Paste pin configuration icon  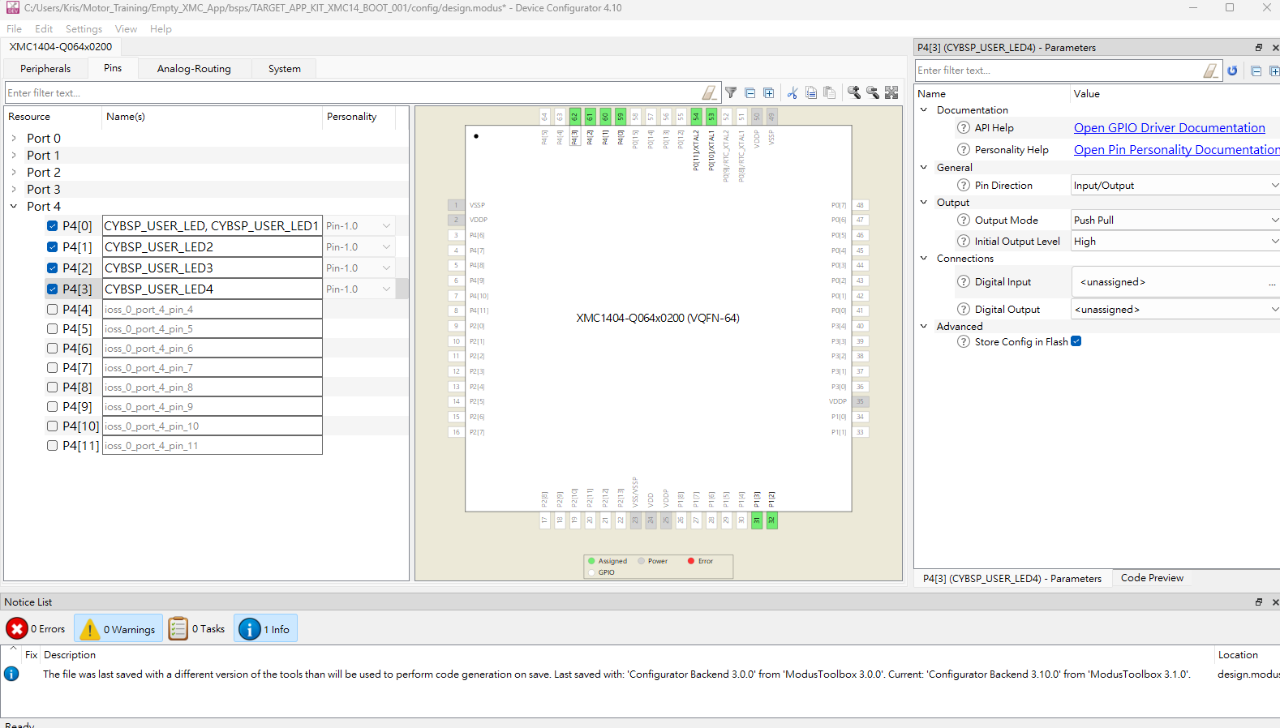(x=829, y=93)
